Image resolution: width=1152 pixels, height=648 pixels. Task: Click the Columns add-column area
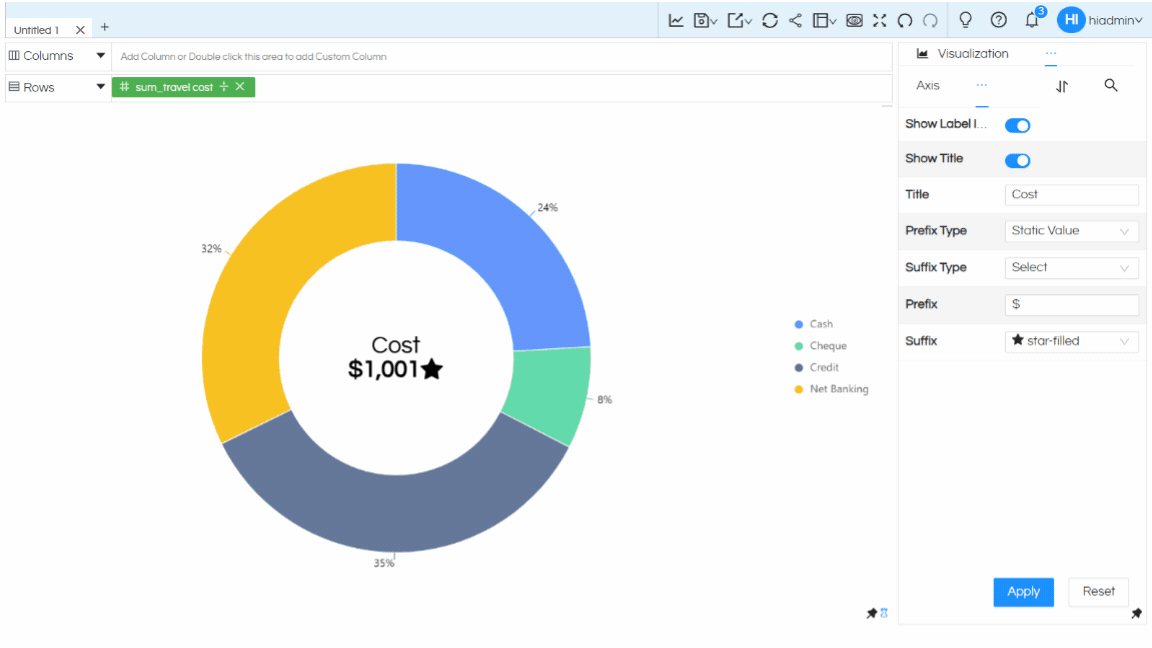(502, 57)
